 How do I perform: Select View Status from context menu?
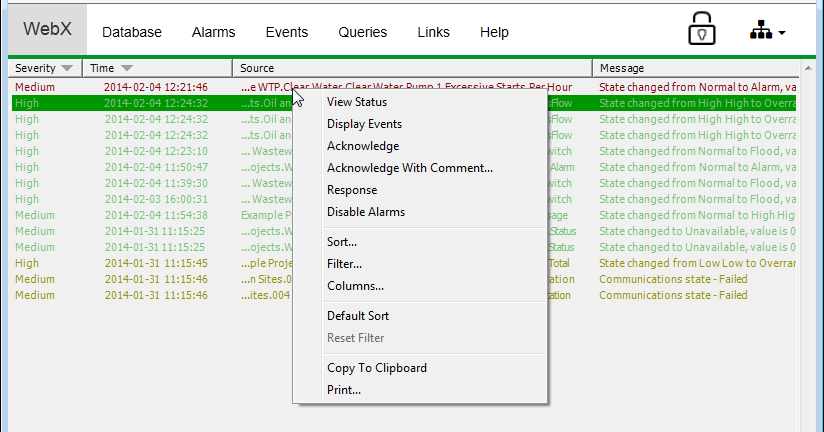click(356, 102)
